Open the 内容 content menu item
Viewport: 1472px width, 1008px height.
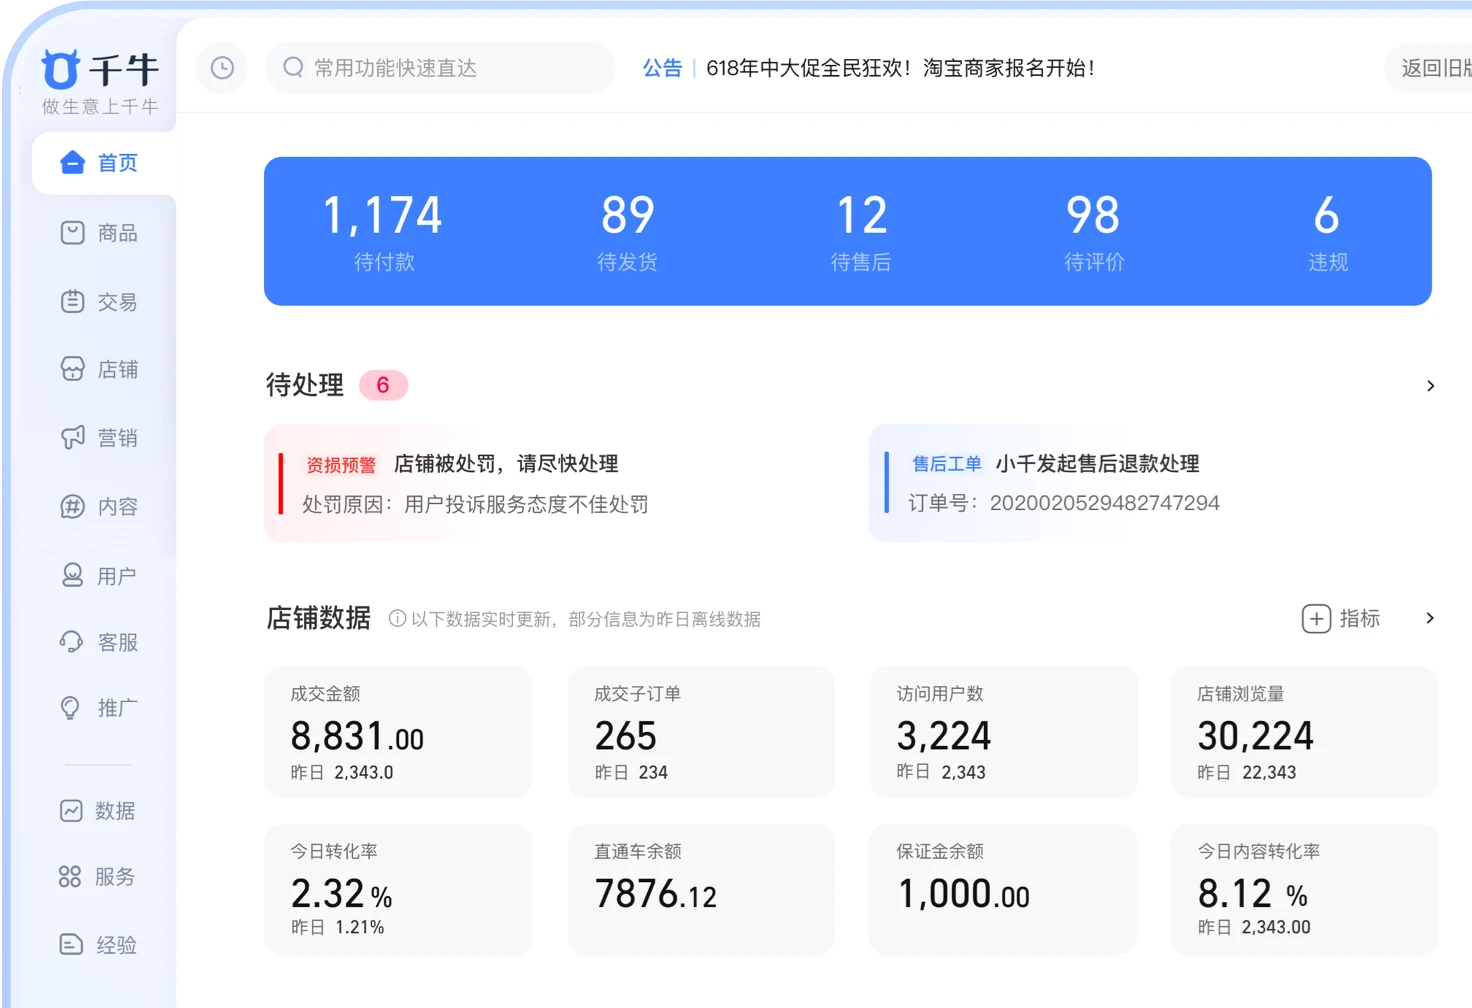pos(100,507)
